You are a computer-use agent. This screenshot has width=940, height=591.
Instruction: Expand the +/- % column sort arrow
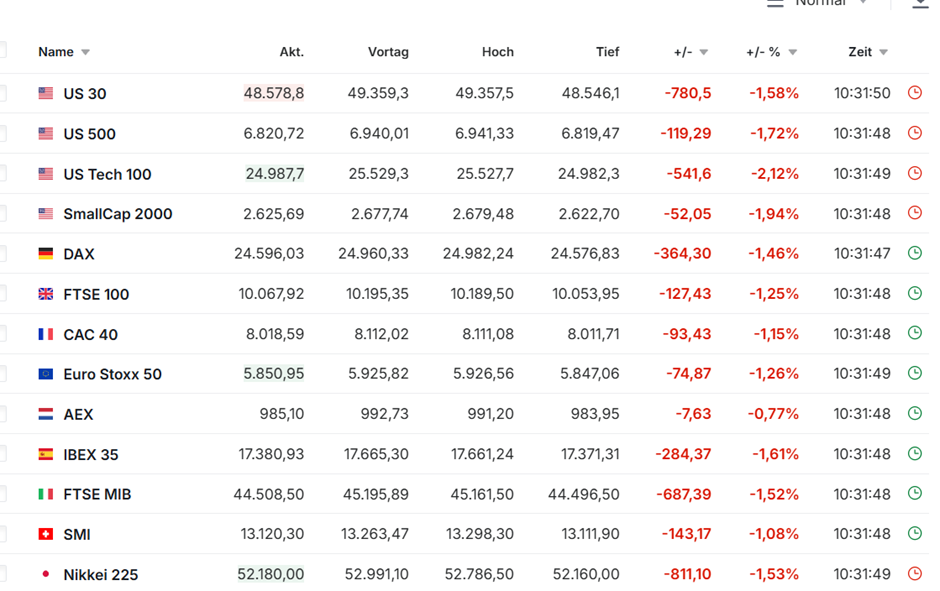click(x=793, y=53)
